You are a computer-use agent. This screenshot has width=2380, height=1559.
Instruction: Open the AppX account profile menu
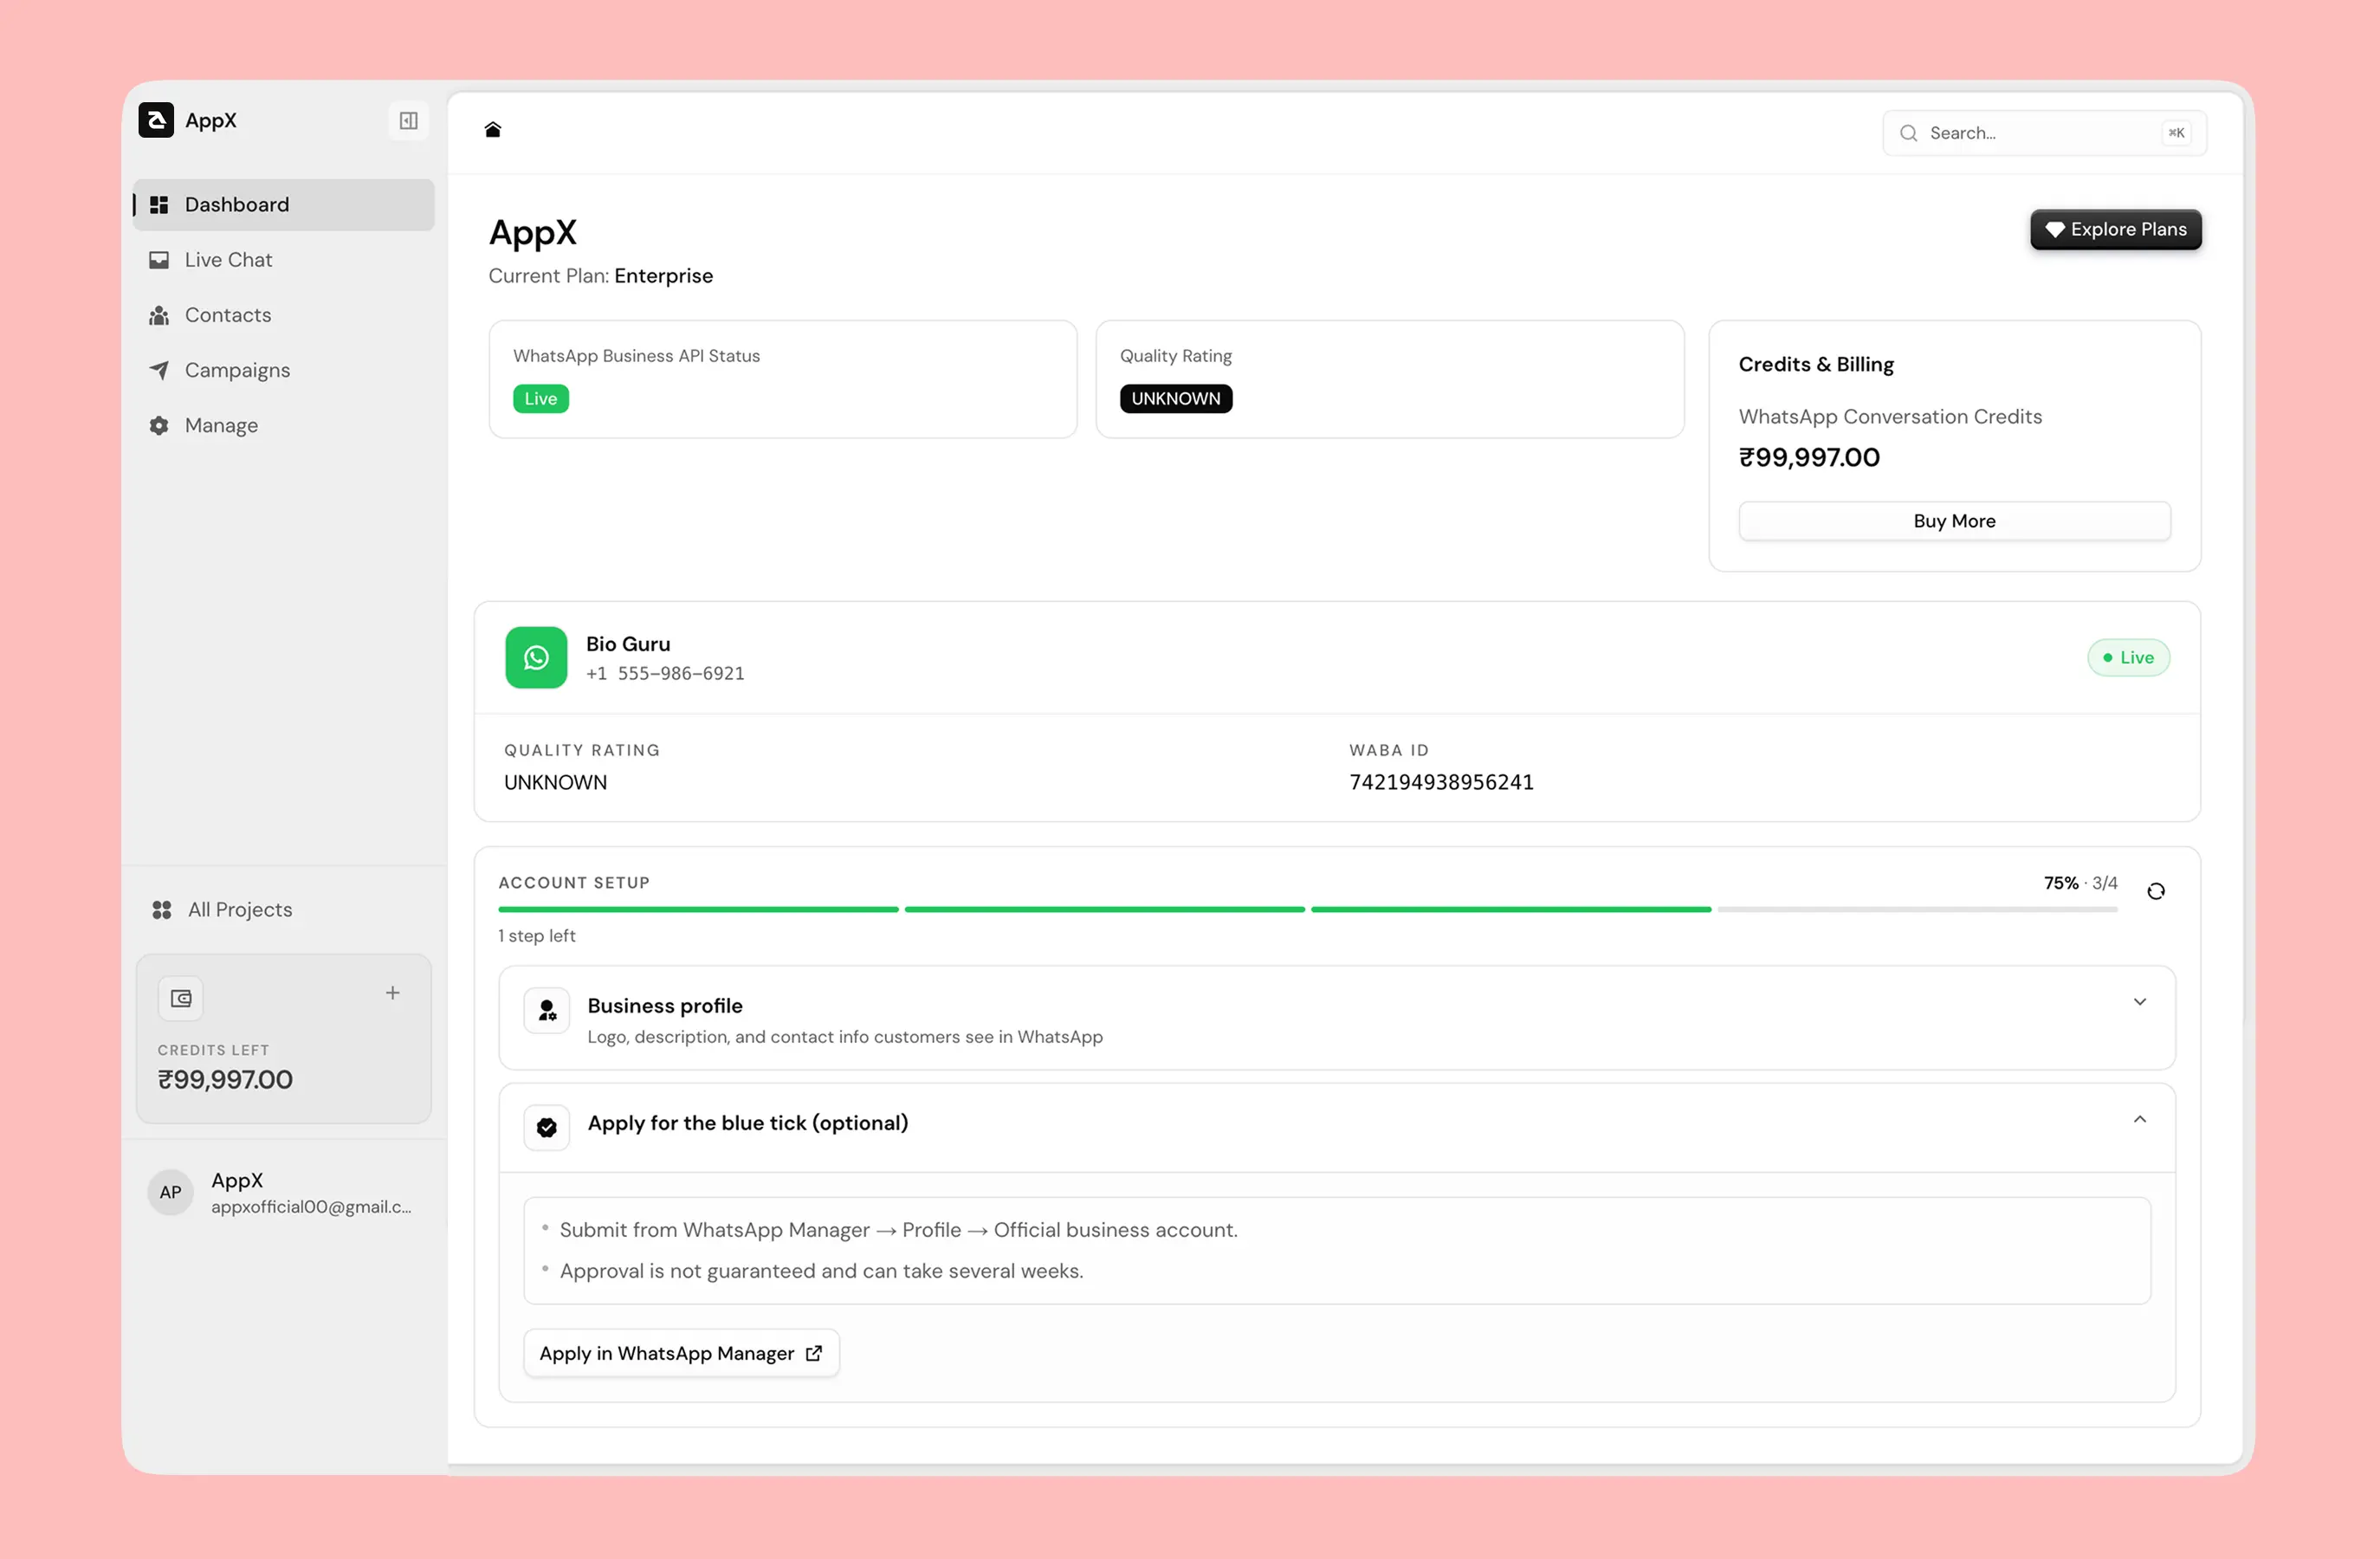click(284, 1192)
